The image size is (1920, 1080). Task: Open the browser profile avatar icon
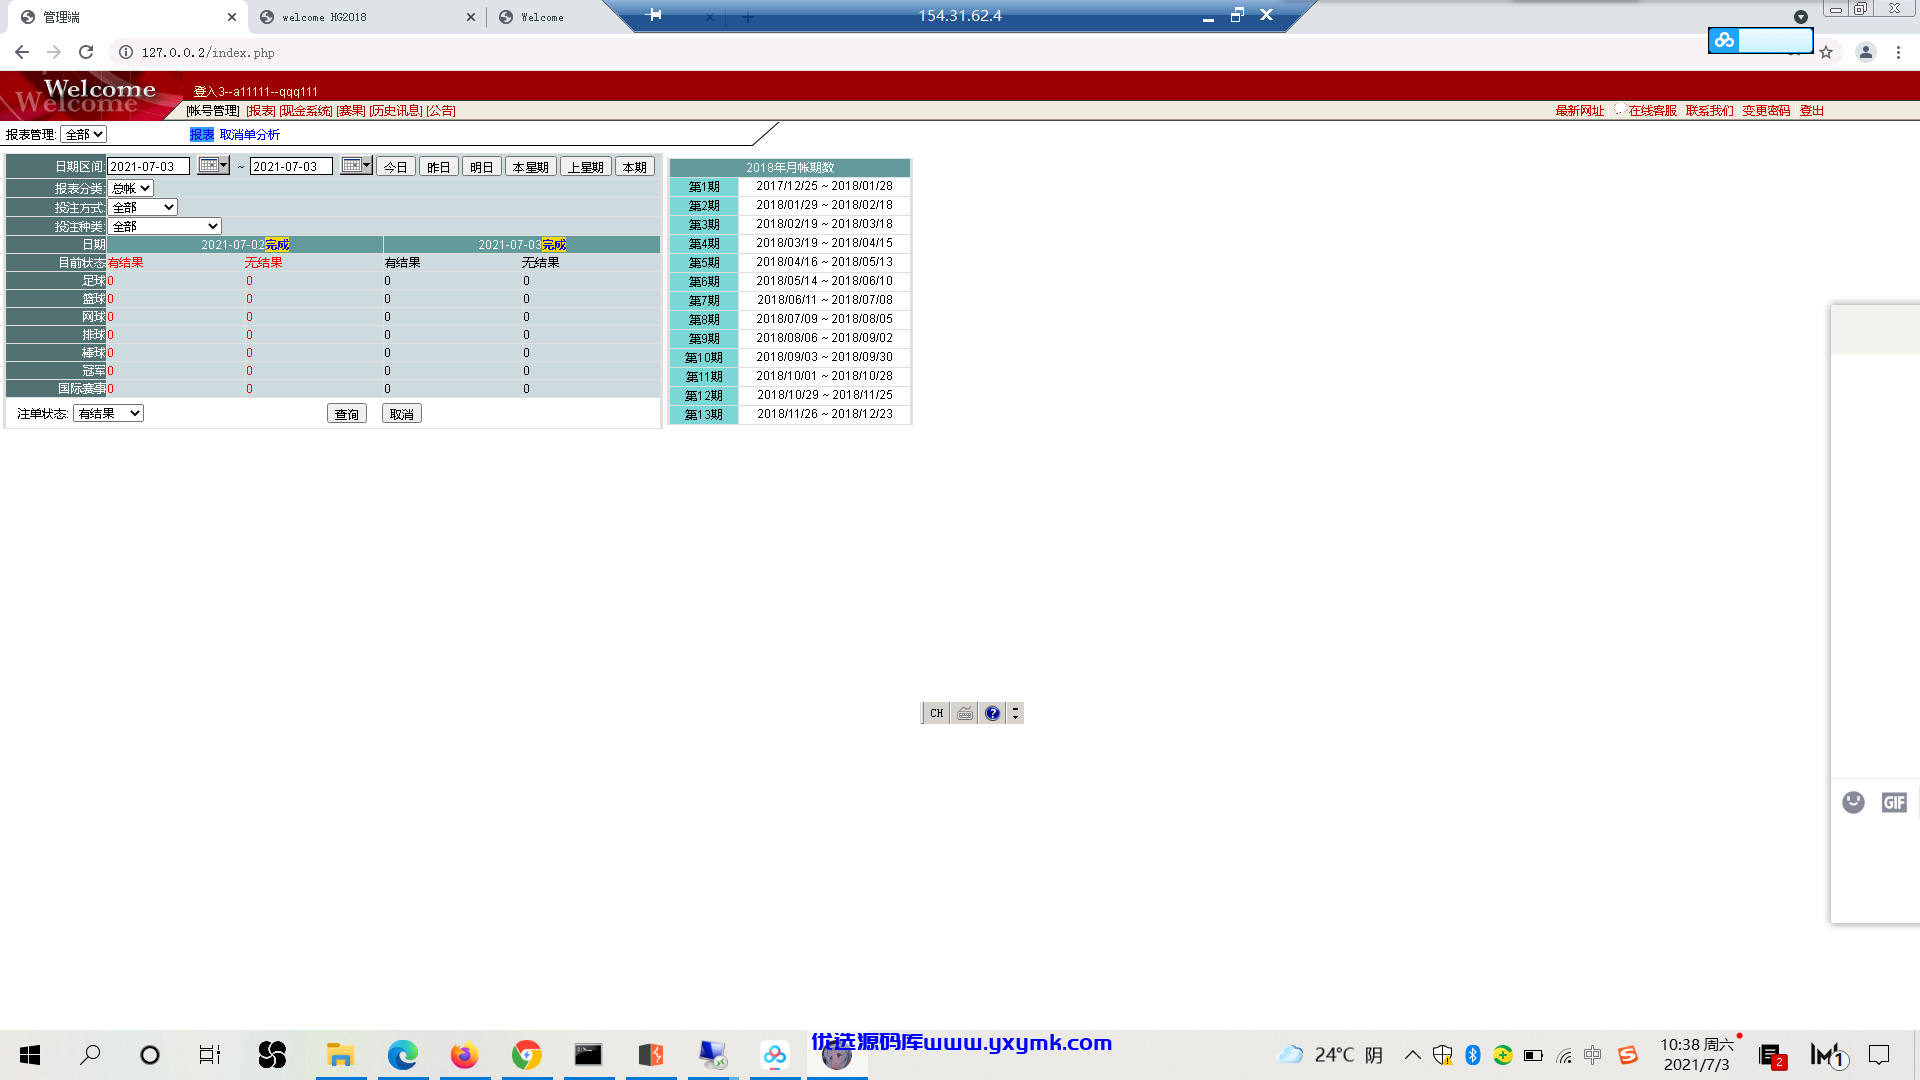click(1865, 52)
